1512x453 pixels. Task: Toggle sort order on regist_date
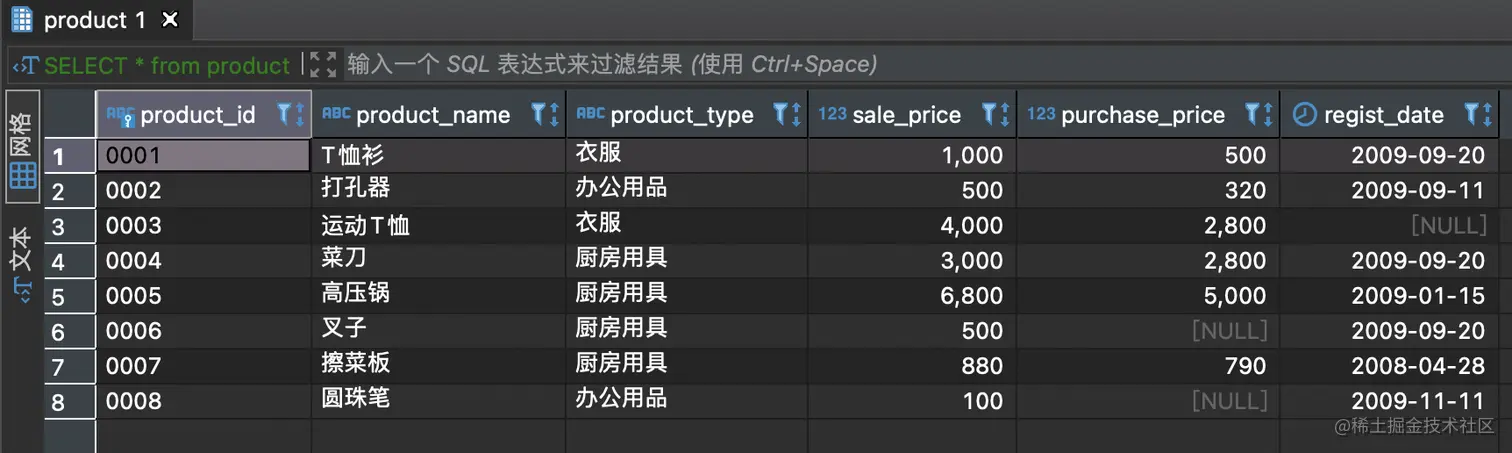(x=1487, y=114)
